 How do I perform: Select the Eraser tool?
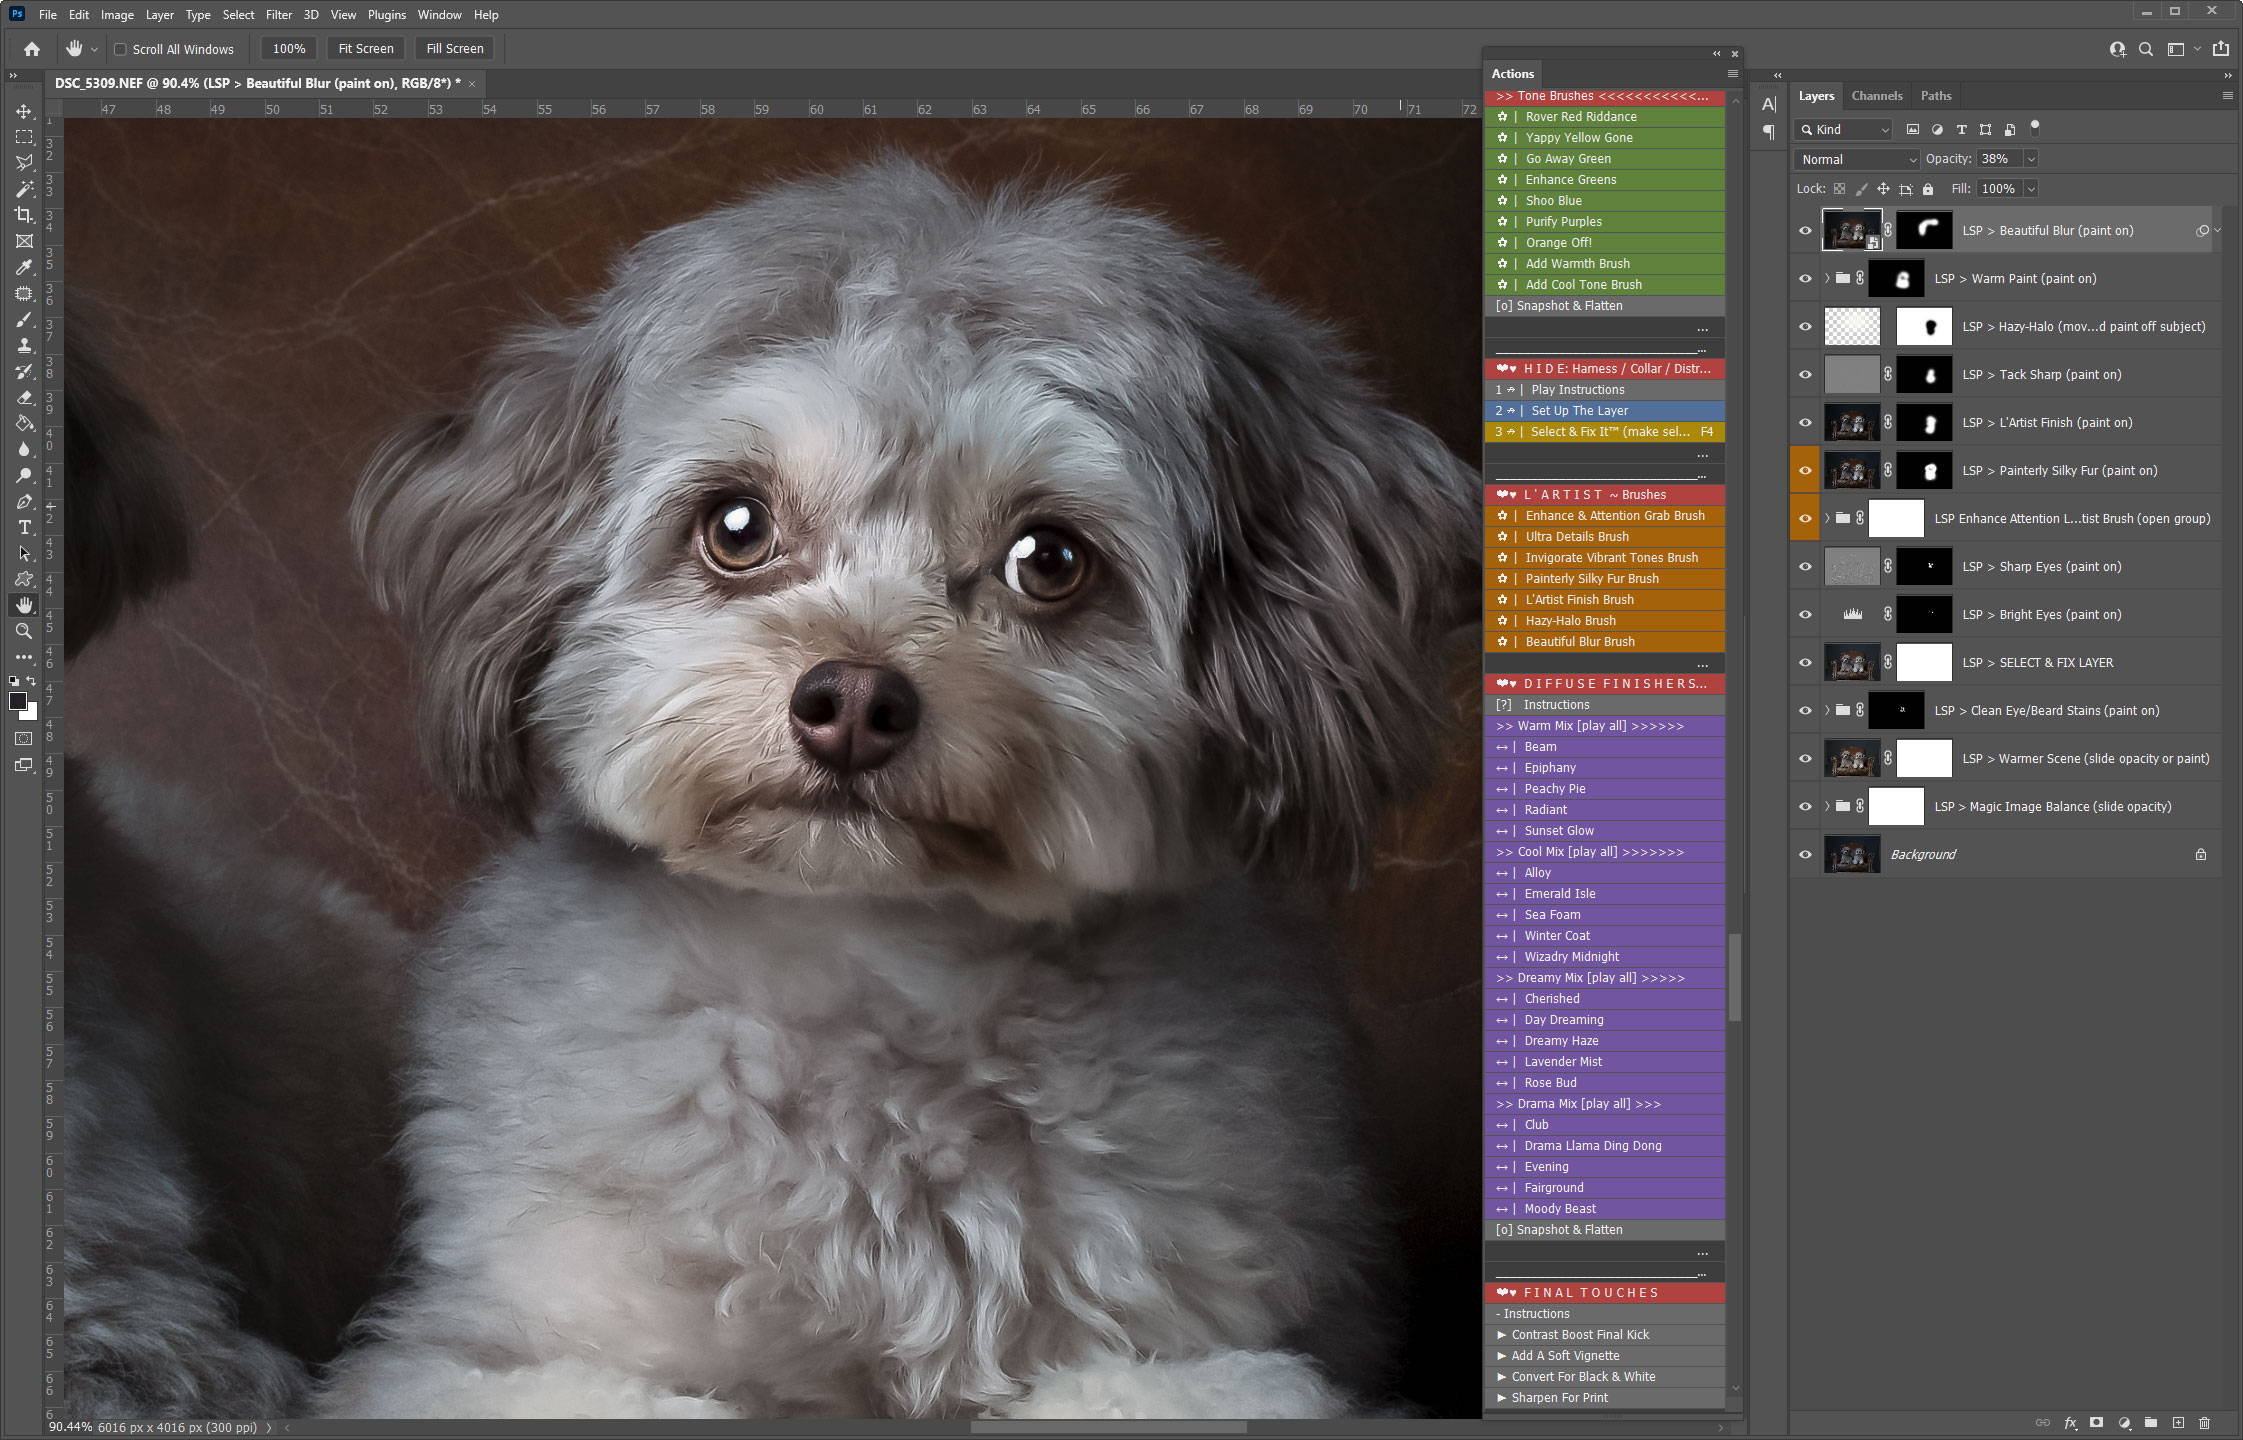pos(24,398)
